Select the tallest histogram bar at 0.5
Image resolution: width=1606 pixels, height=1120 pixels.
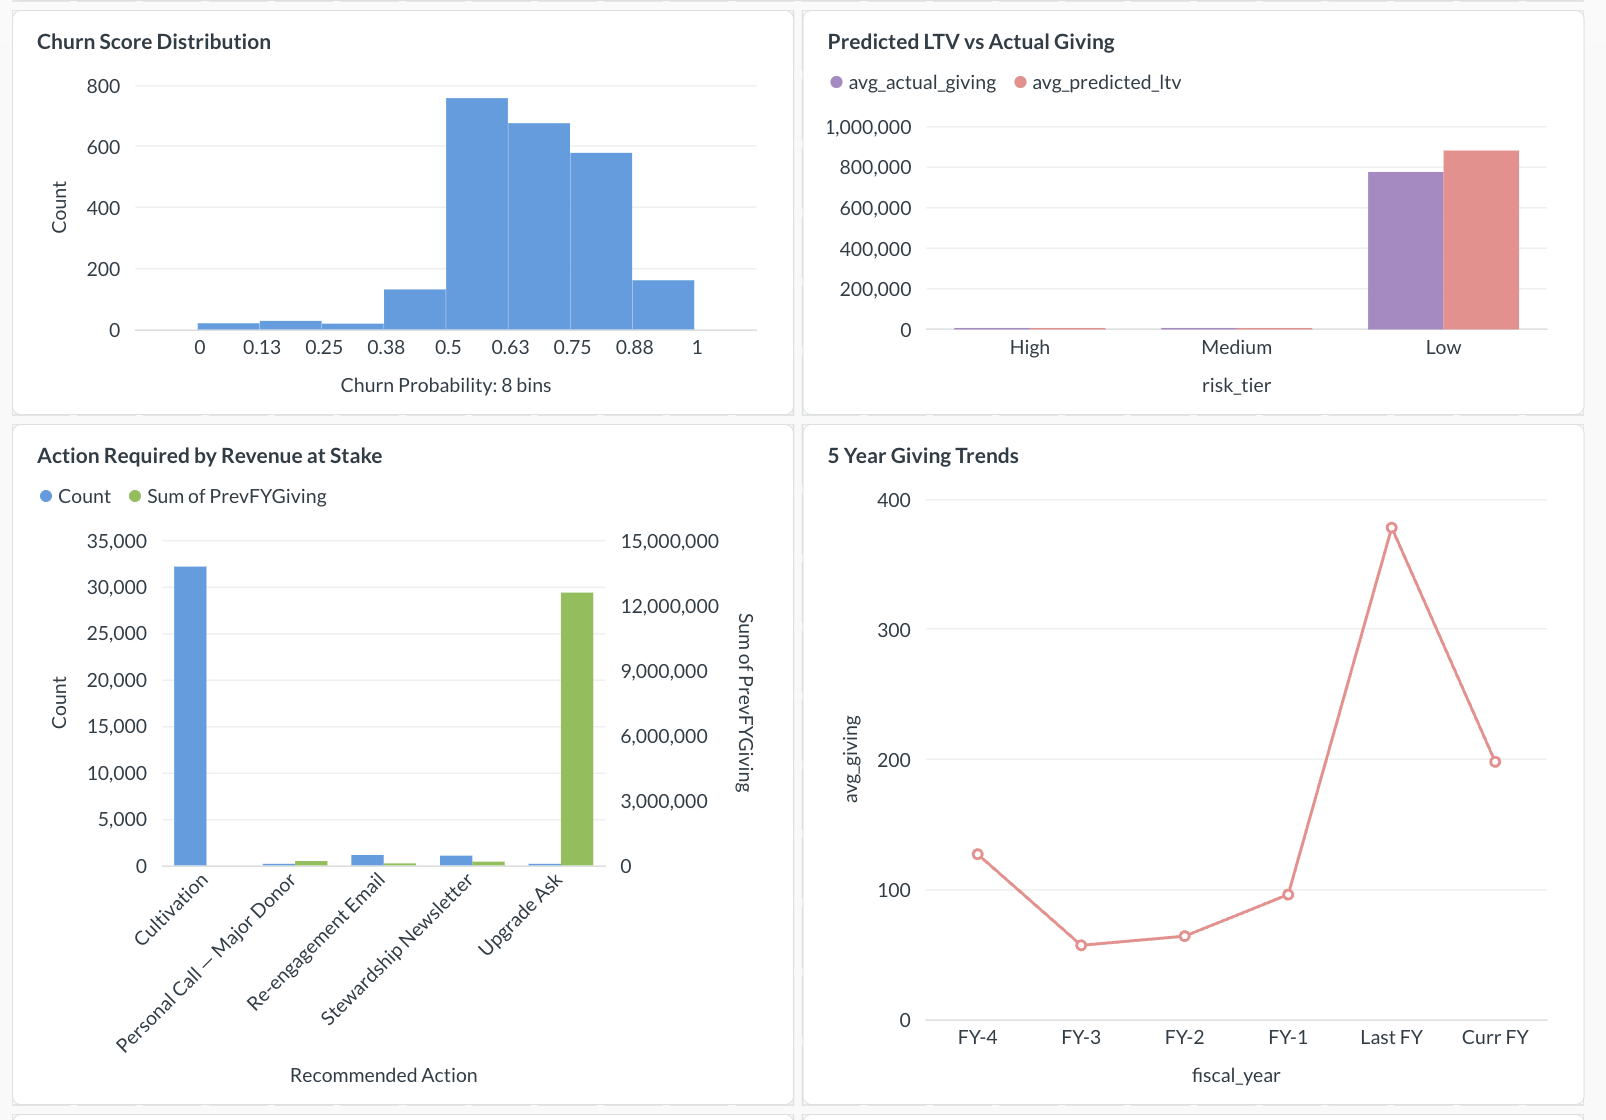[x=477, y=214]
